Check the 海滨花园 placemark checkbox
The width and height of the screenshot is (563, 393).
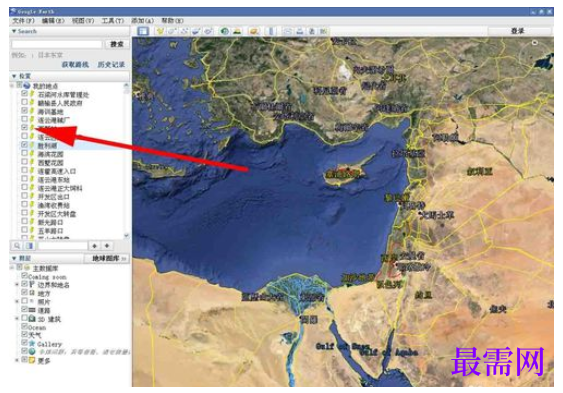click(24, 153)
